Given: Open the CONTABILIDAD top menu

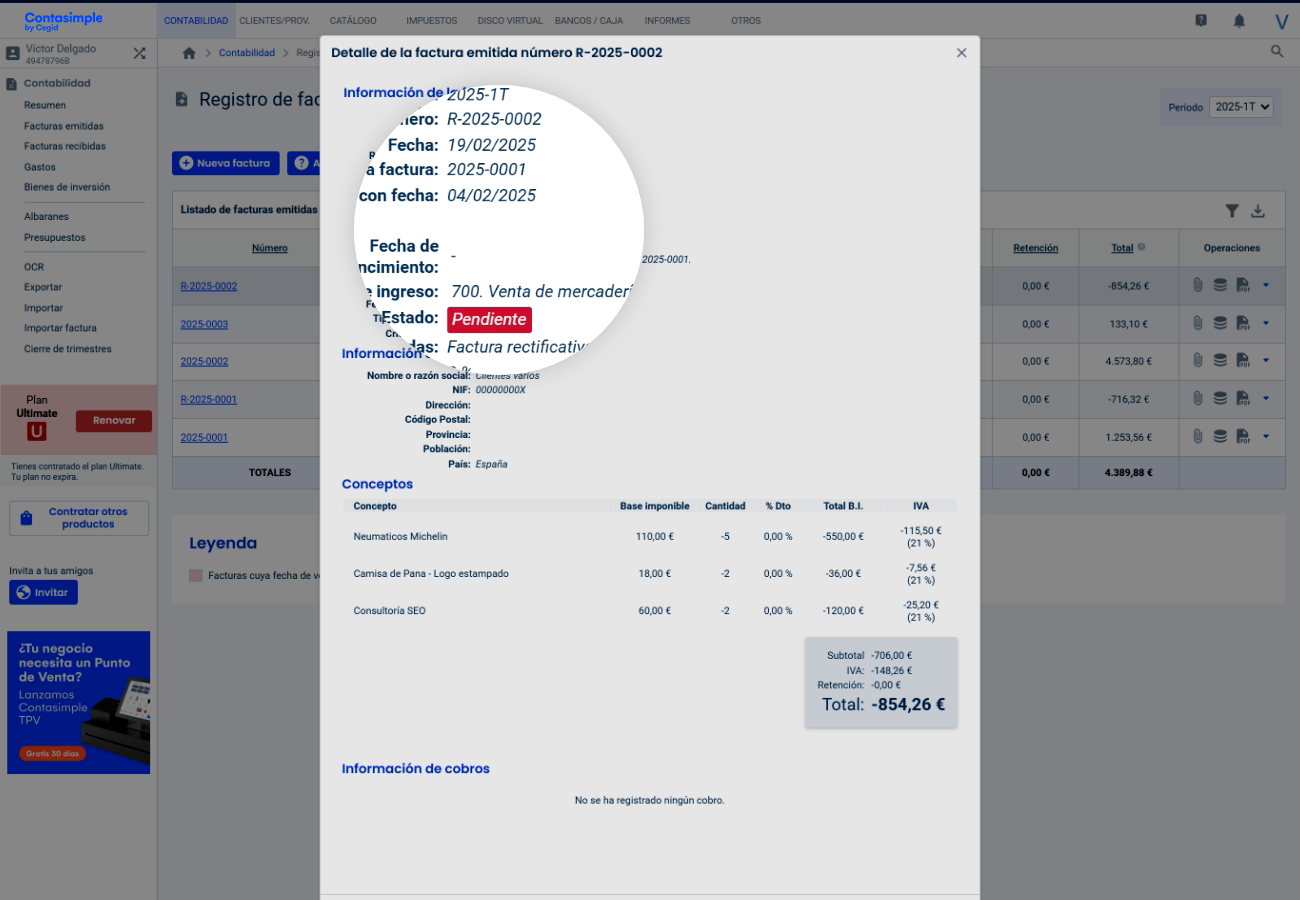Looking at the screenshot, I should (x=196, y=21).
